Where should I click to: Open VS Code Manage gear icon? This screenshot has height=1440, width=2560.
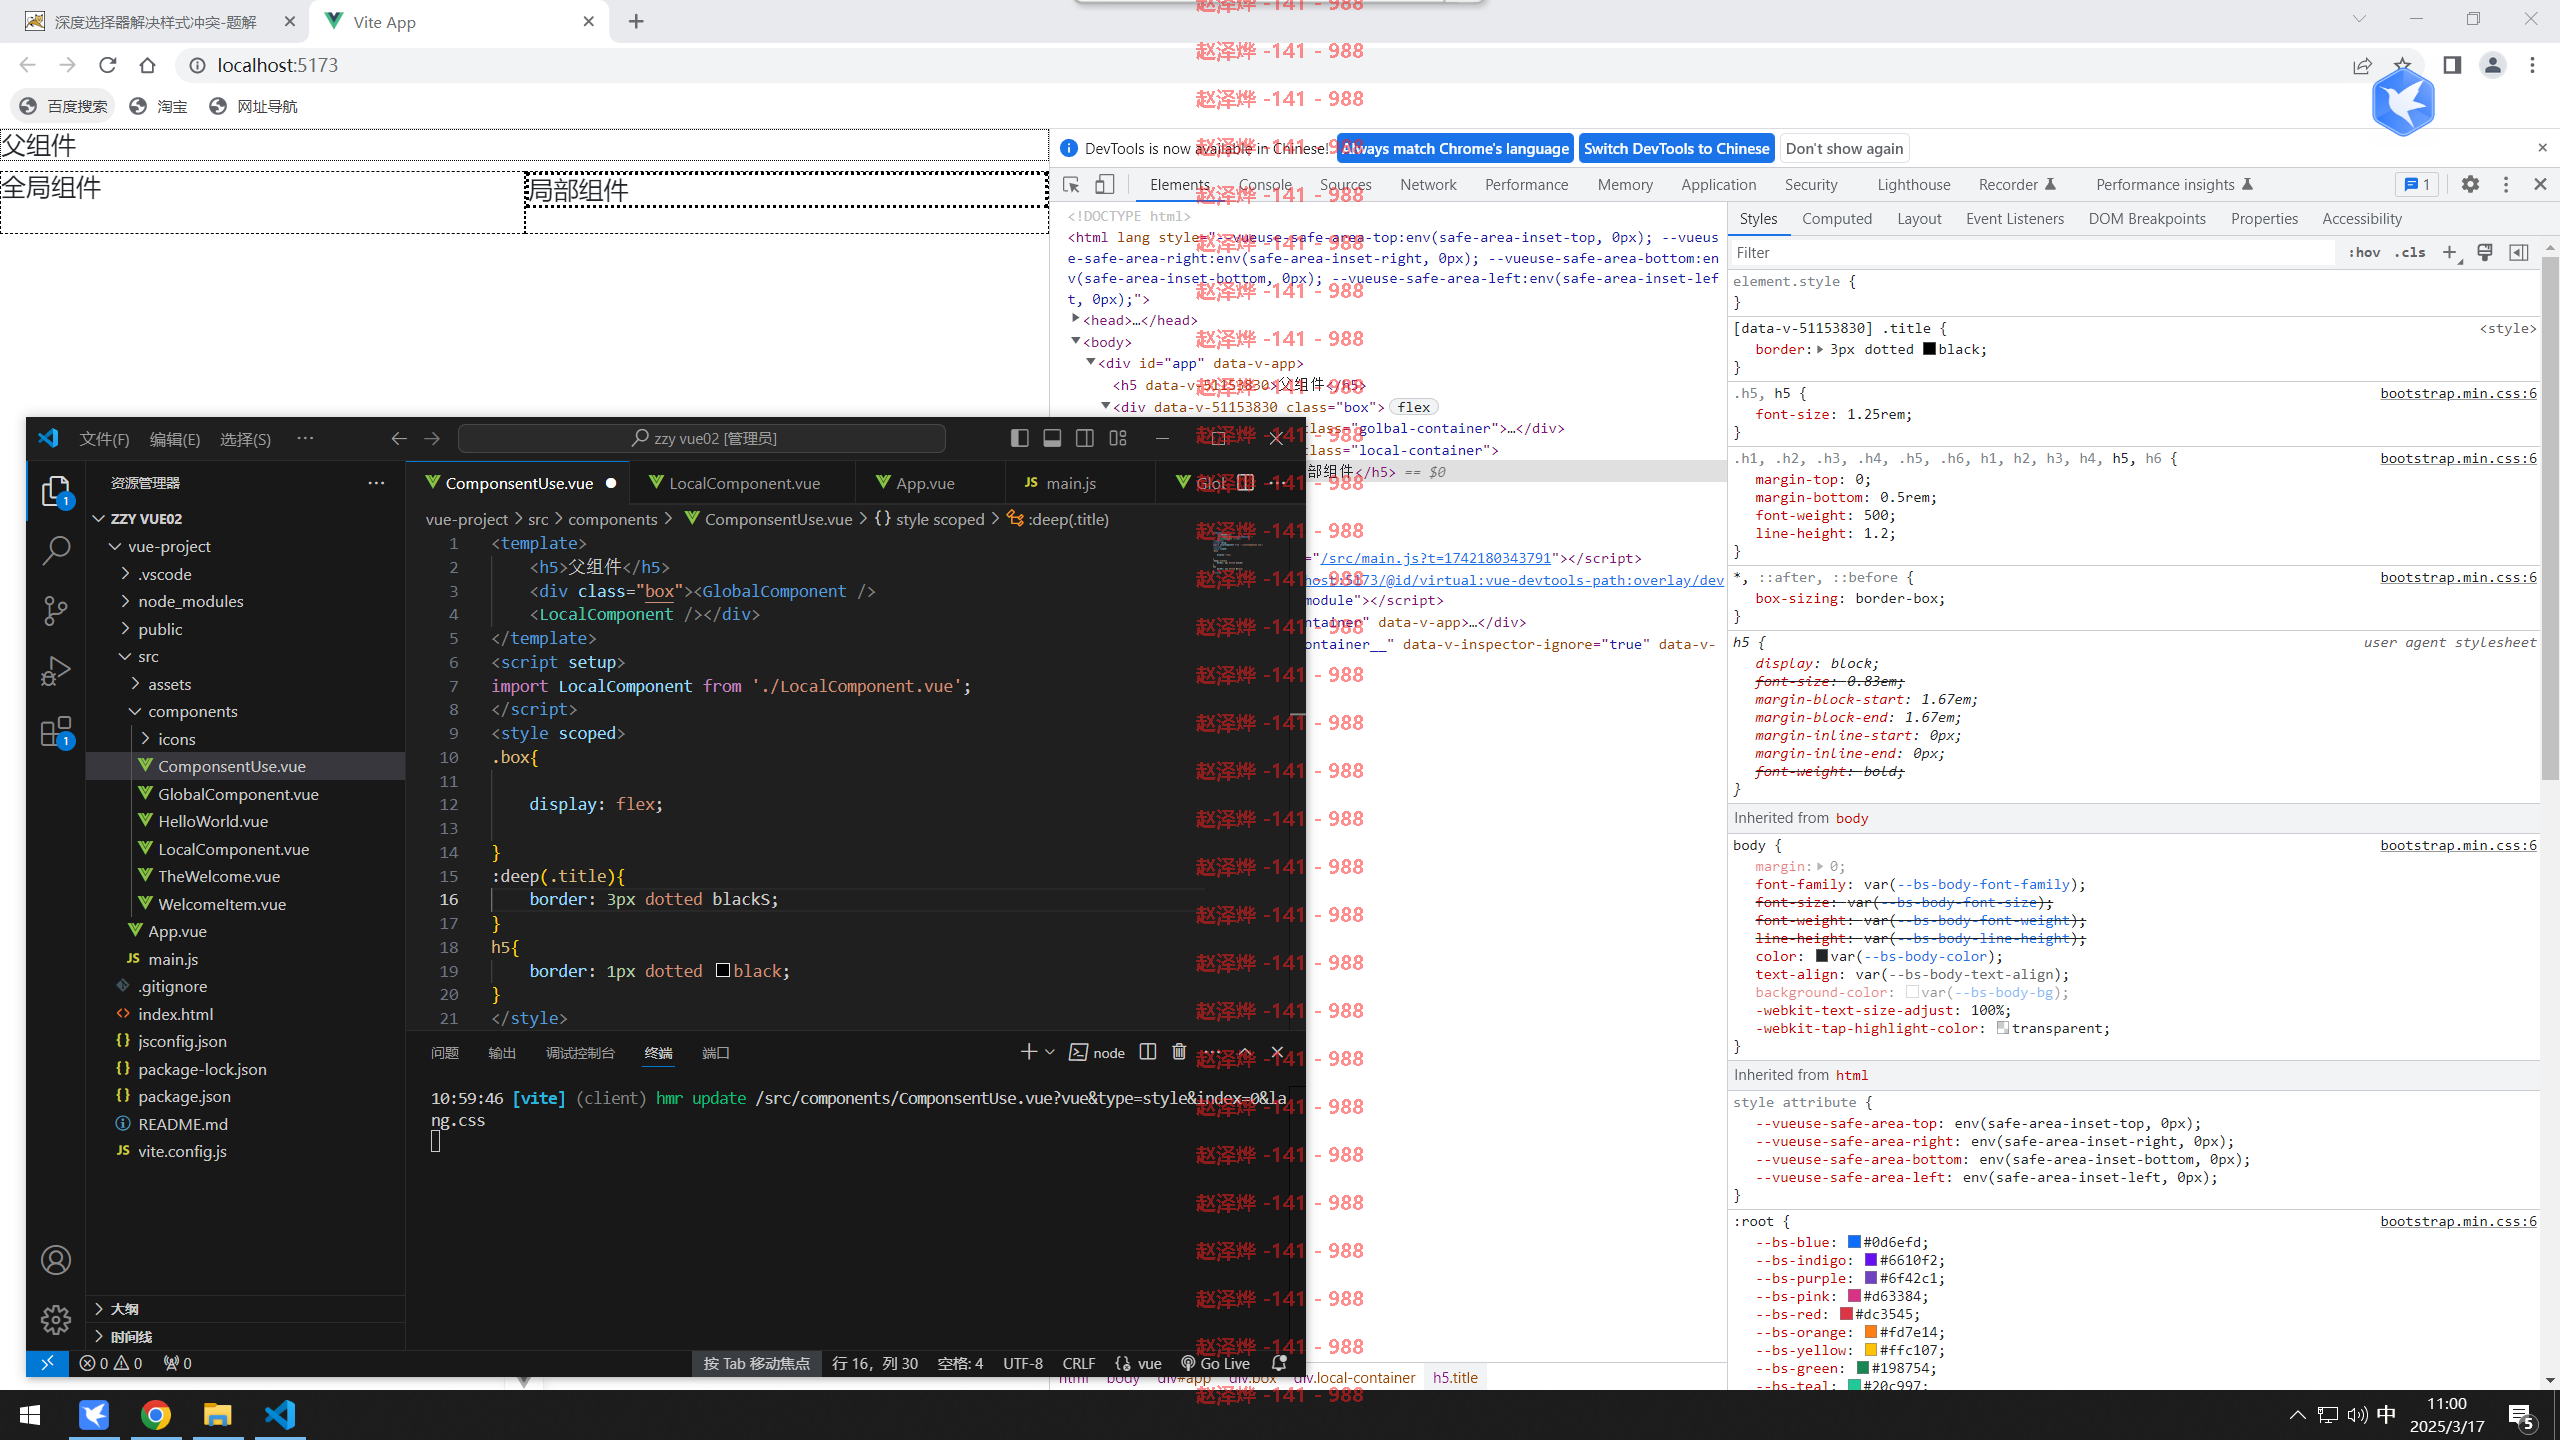pos(56,1319)
